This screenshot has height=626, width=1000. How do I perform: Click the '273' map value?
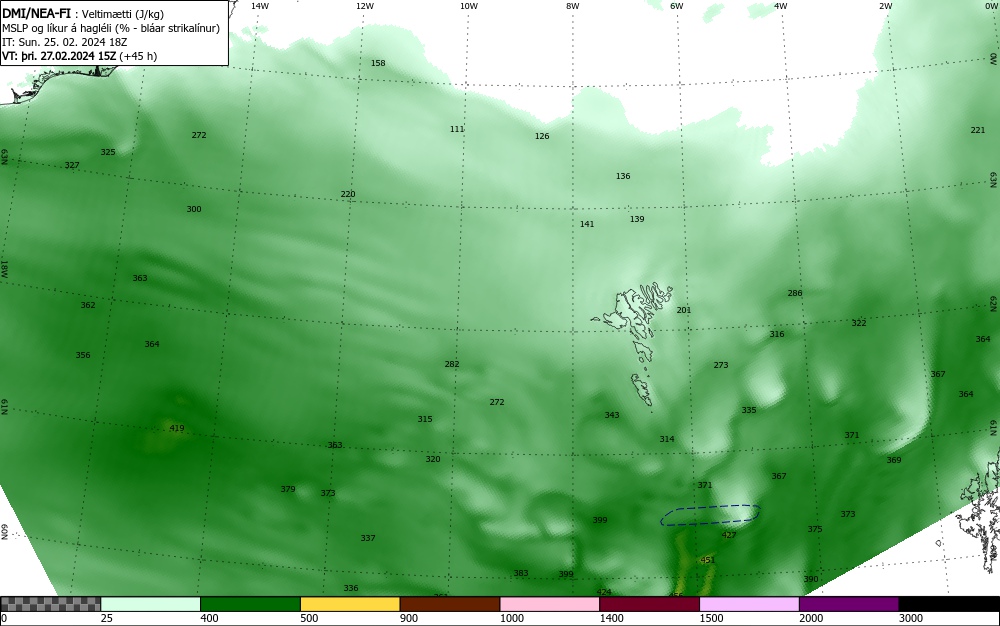[x=721, y=365]
